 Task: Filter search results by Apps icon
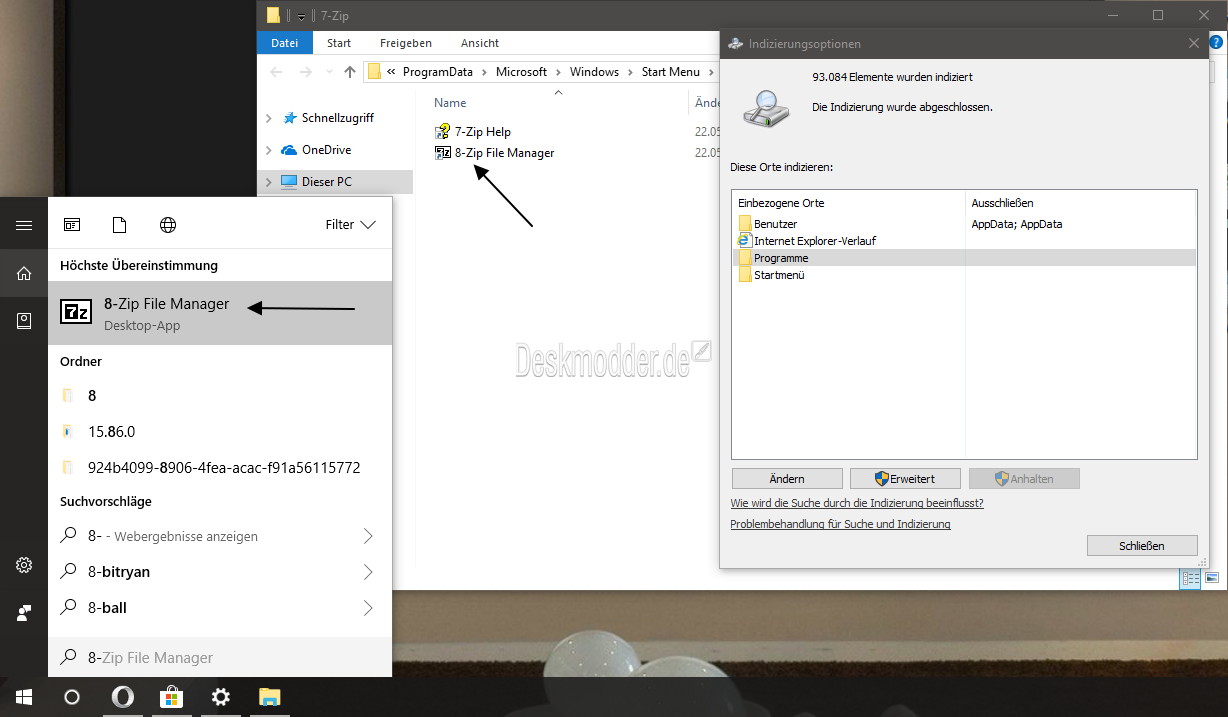tap(72, 225)
